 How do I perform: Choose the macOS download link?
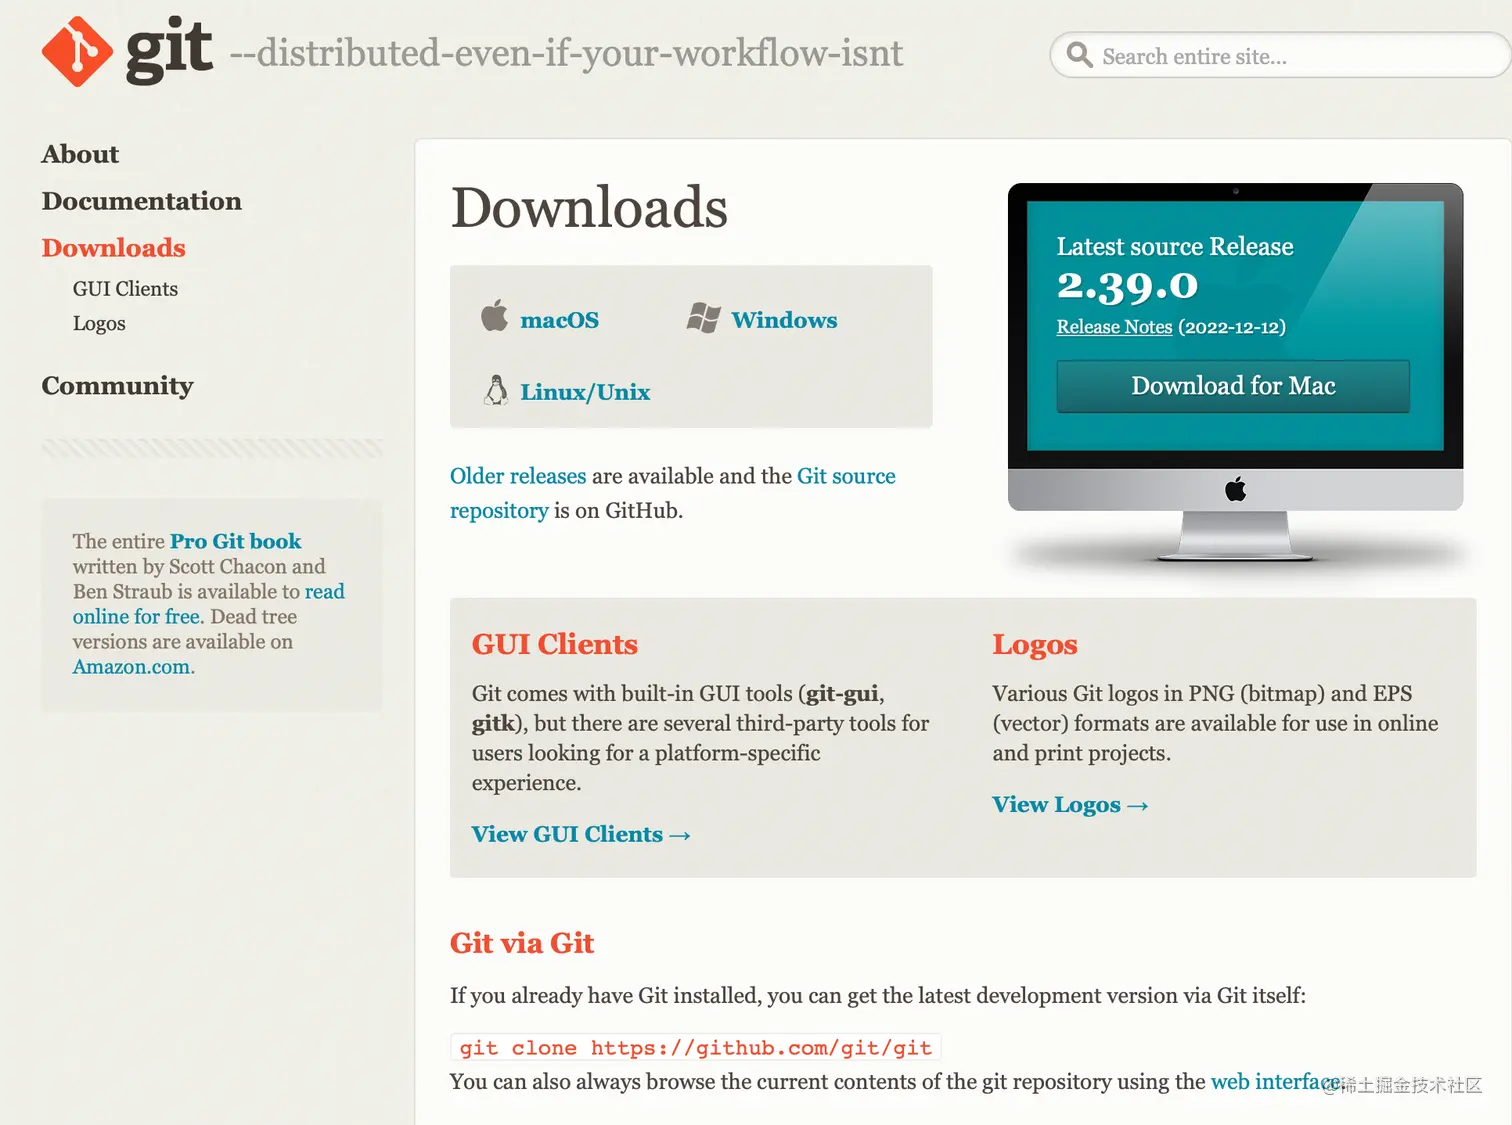[560, 320]
